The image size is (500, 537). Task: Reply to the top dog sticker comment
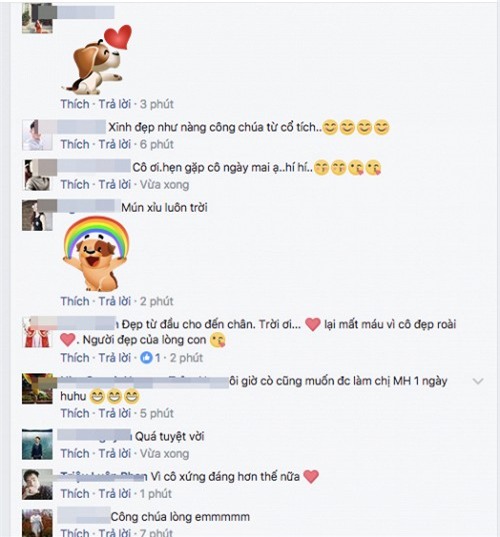click(115, 104)
